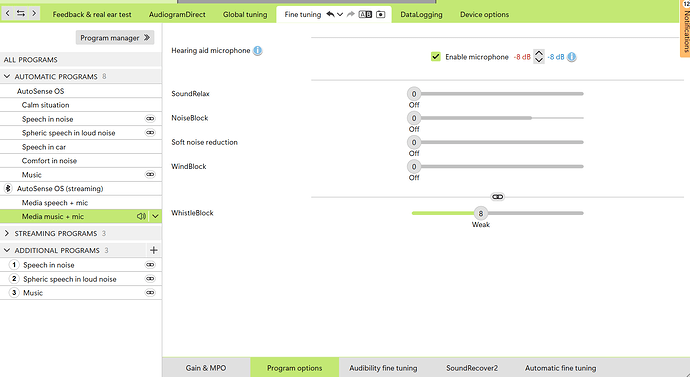The width and height of the screenshot is (690, 377).
Task: Toggle link icon on automatic Spheric speech row
Action: click(150, 132)
